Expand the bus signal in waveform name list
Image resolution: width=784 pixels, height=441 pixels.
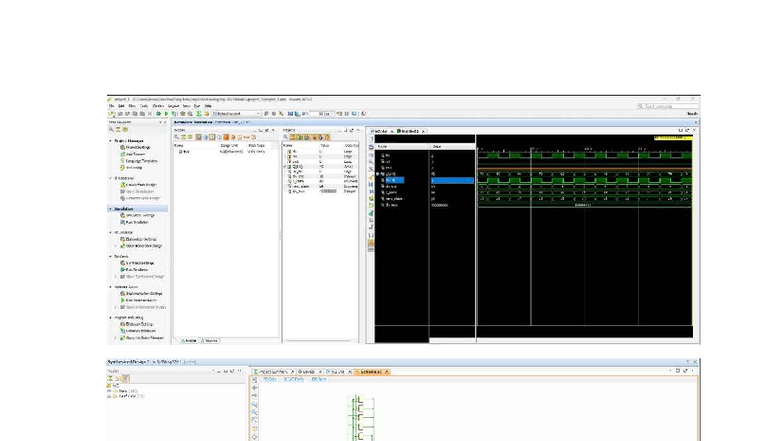coord(378,174)
